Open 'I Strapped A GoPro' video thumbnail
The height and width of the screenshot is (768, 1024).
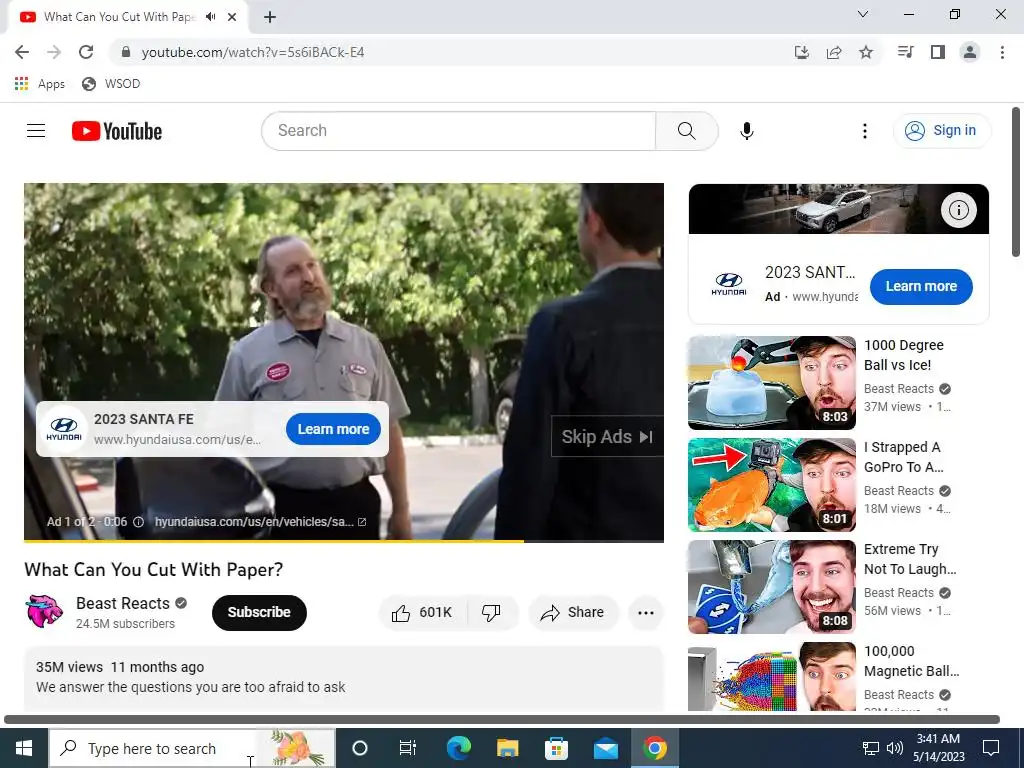(x=771, y=485)
